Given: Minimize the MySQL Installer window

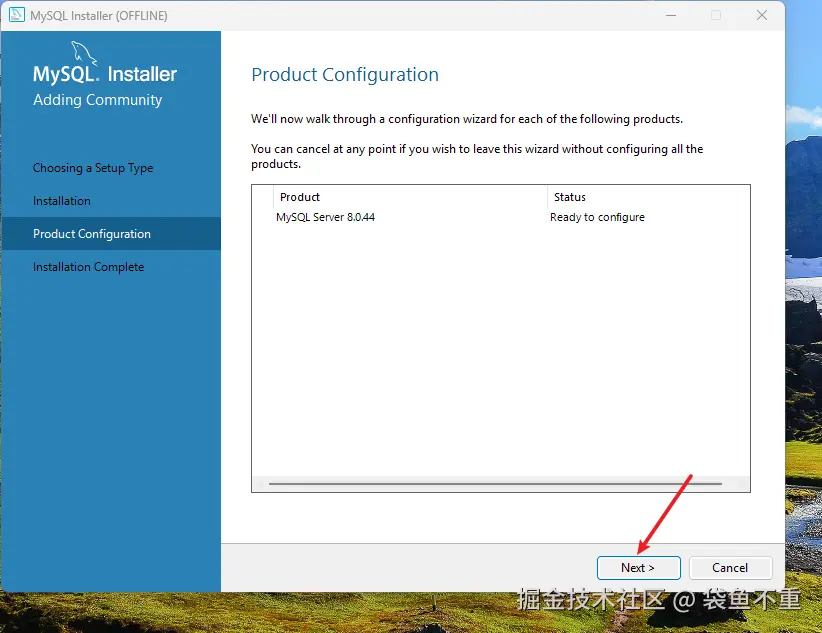Looking at the screenshot, I should pos(670,15).
